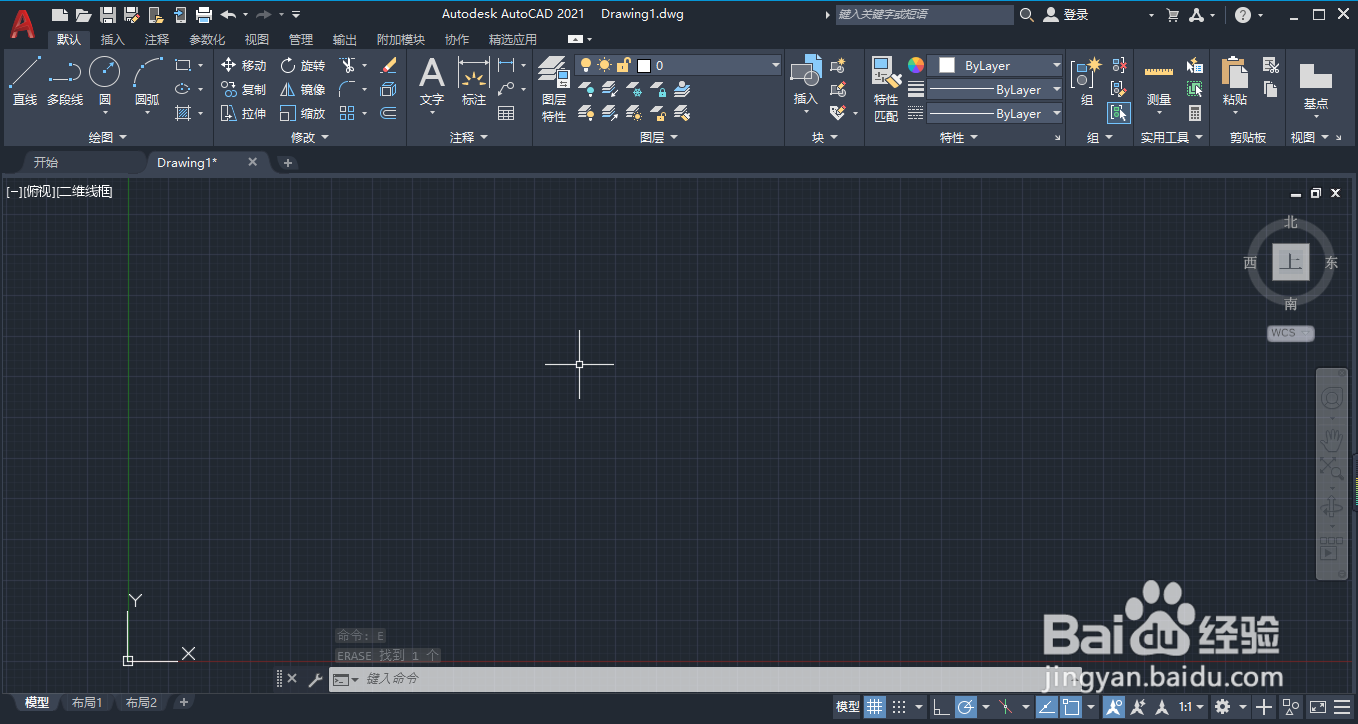Click the Plot printer icon in quick access toolbar
Screen dimensions: 1358x724
[204, 14]
